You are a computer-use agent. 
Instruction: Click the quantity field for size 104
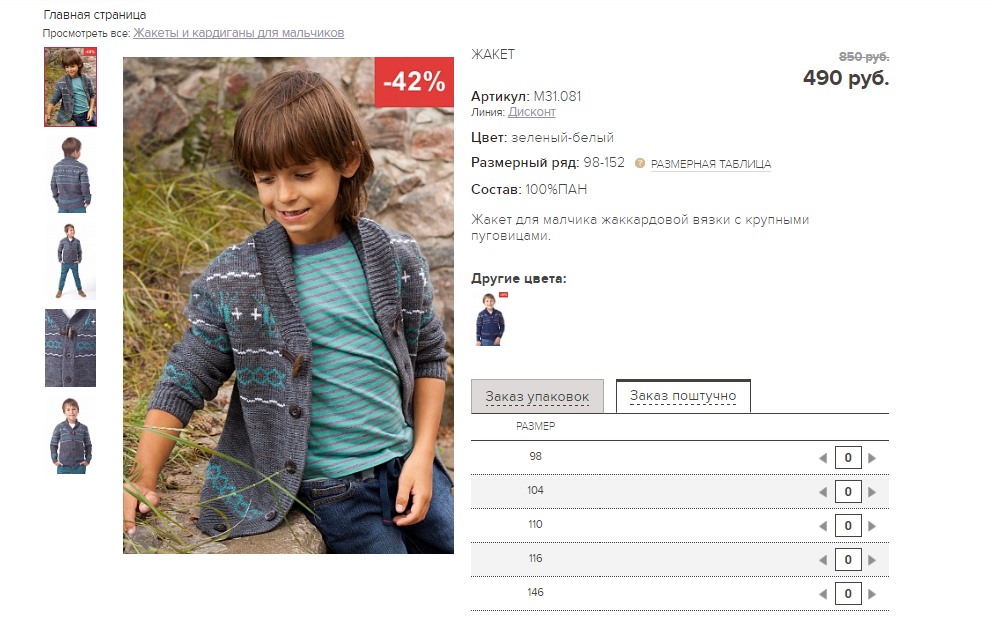click(848, 492)
